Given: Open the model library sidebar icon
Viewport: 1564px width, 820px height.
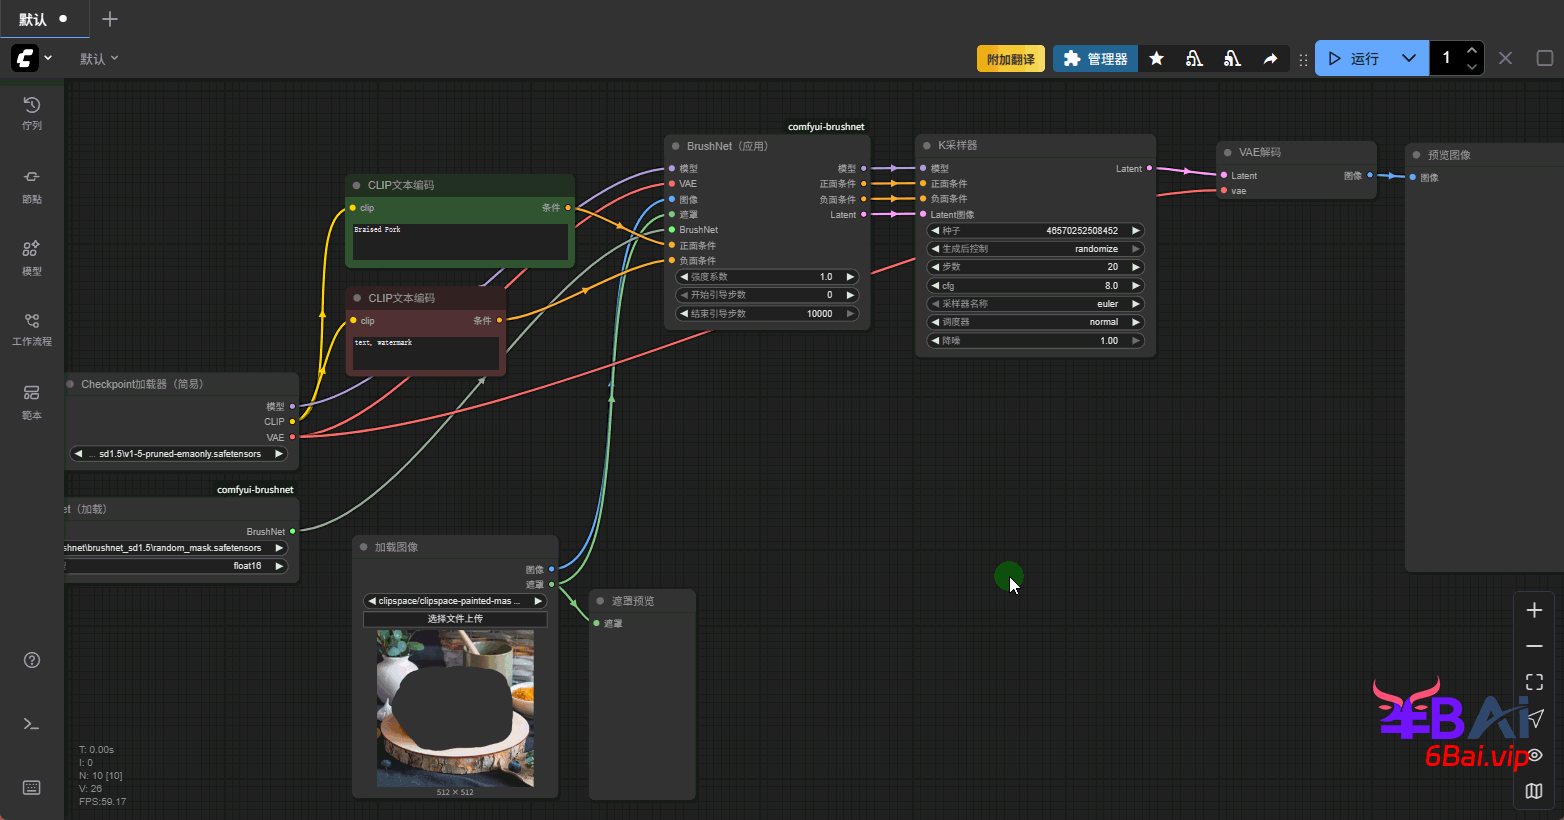Looking at the screenshot, I should tap(32, 256).
